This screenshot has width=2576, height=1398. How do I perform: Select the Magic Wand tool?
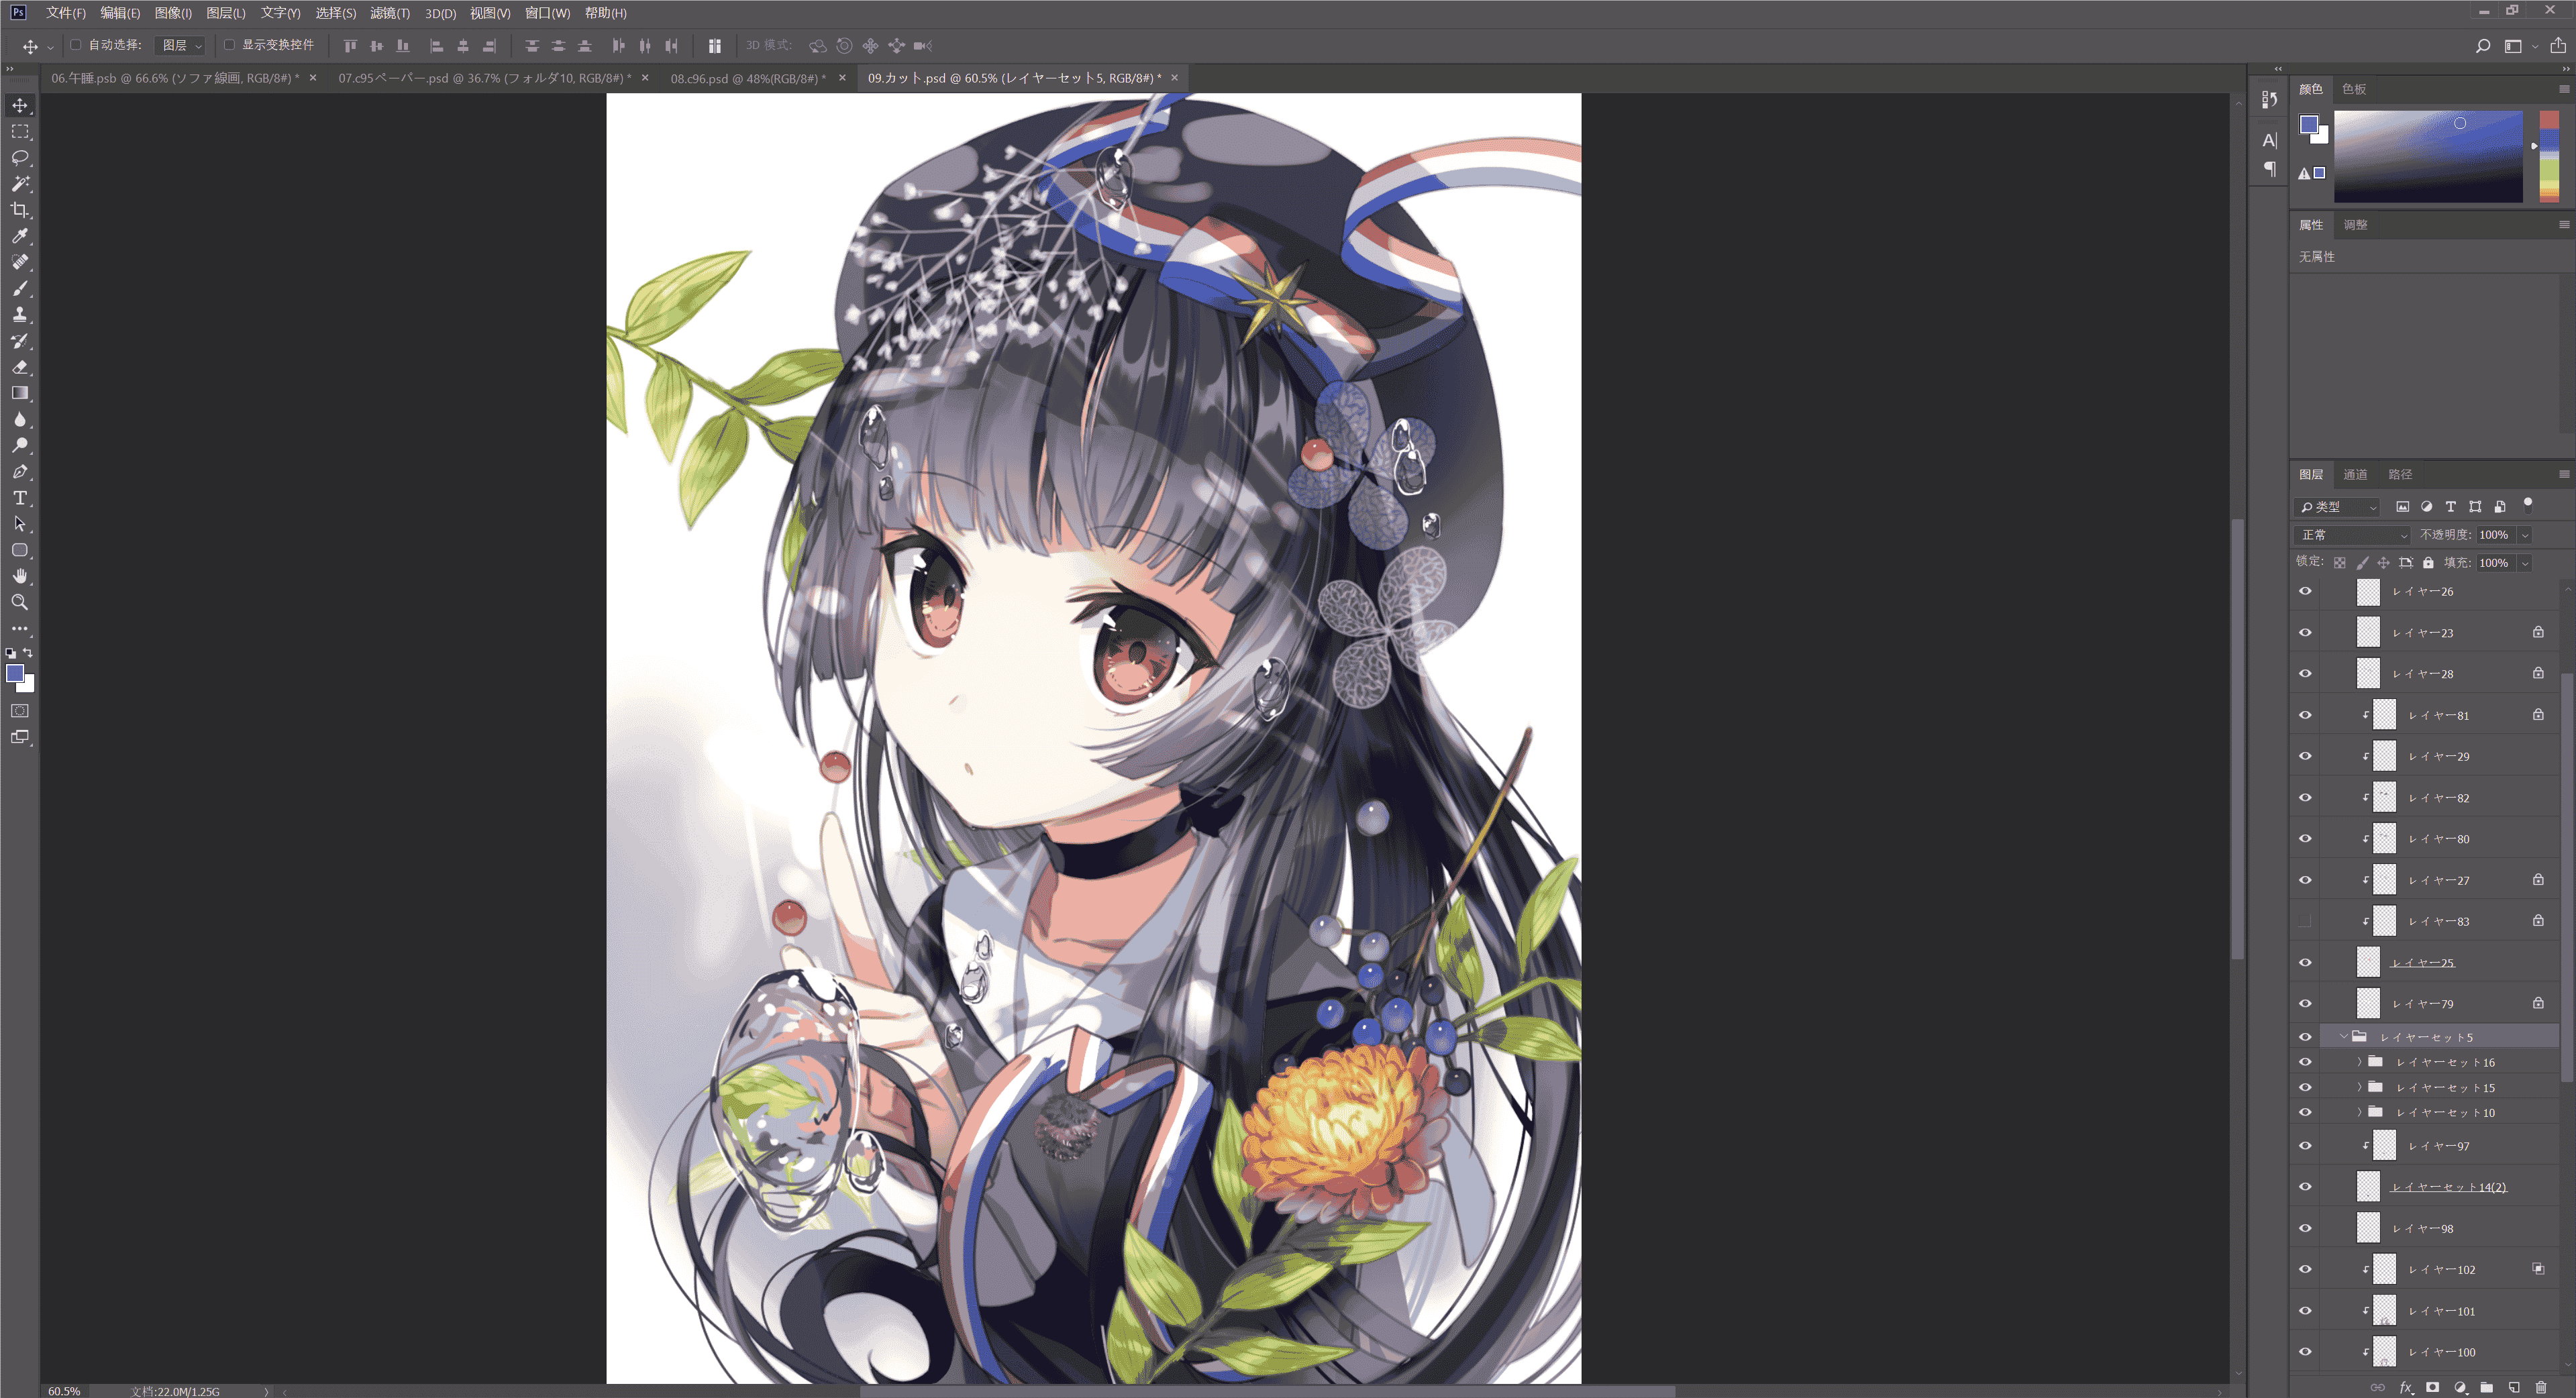(20, 184)
